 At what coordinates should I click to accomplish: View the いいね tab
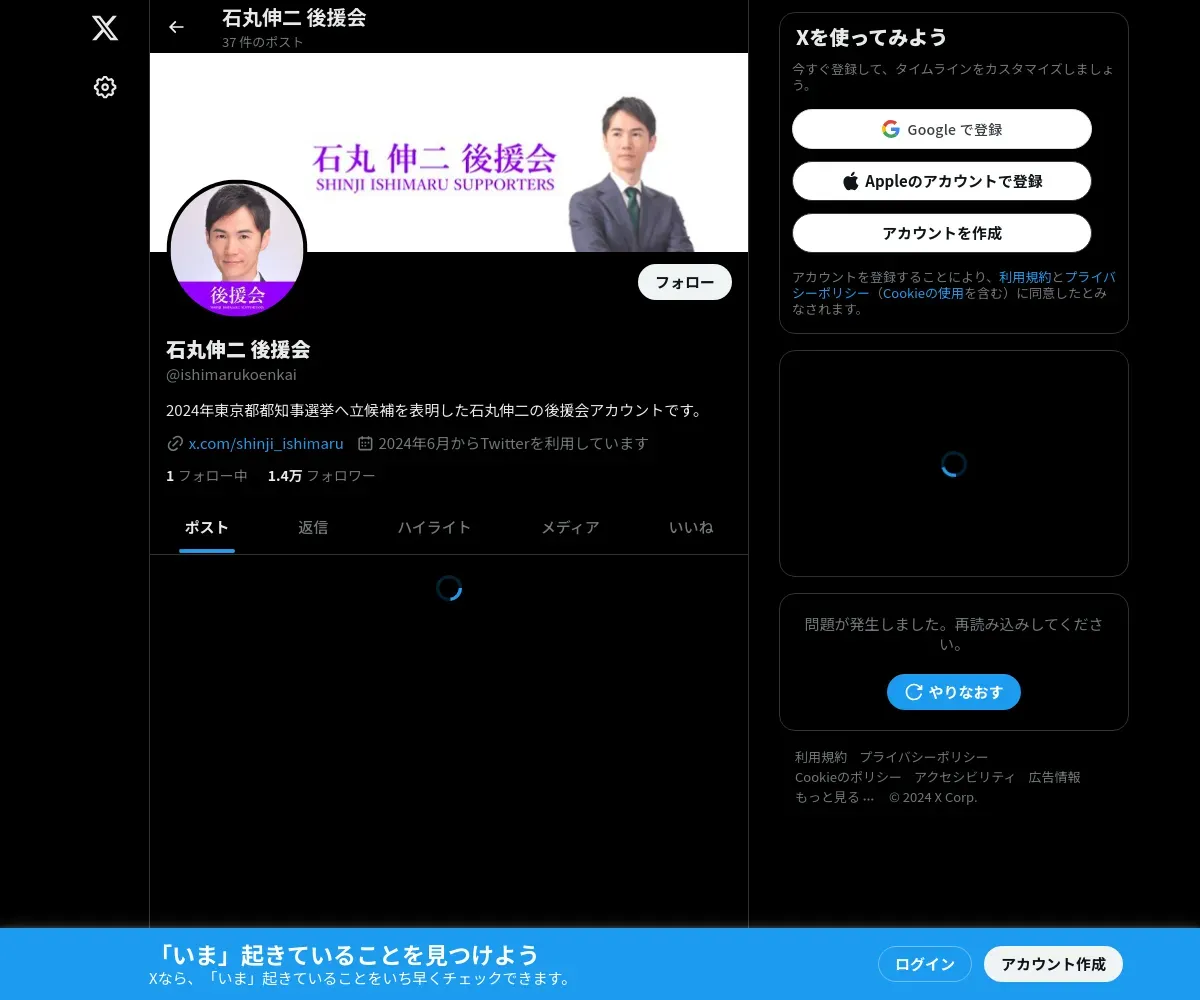tap(691, 528)
